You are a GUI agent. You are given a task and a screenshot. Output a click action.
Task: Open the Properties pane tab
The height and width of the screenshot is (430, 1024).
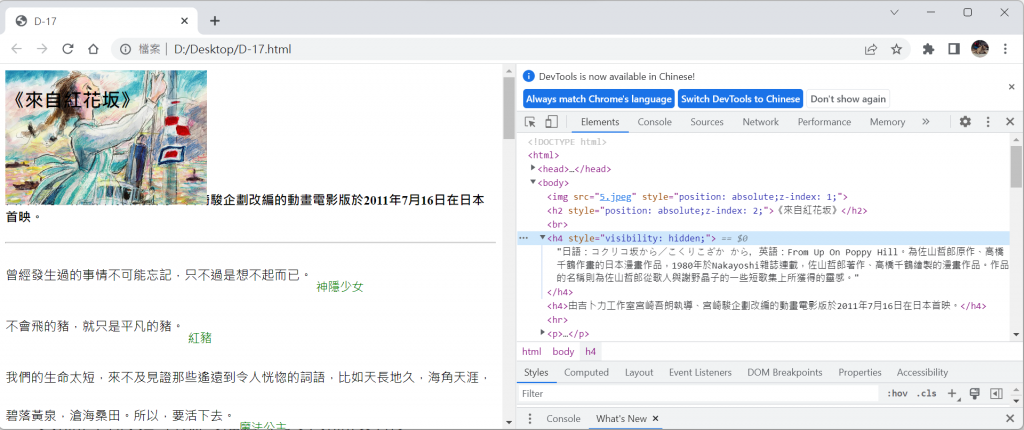coord(859,372)
